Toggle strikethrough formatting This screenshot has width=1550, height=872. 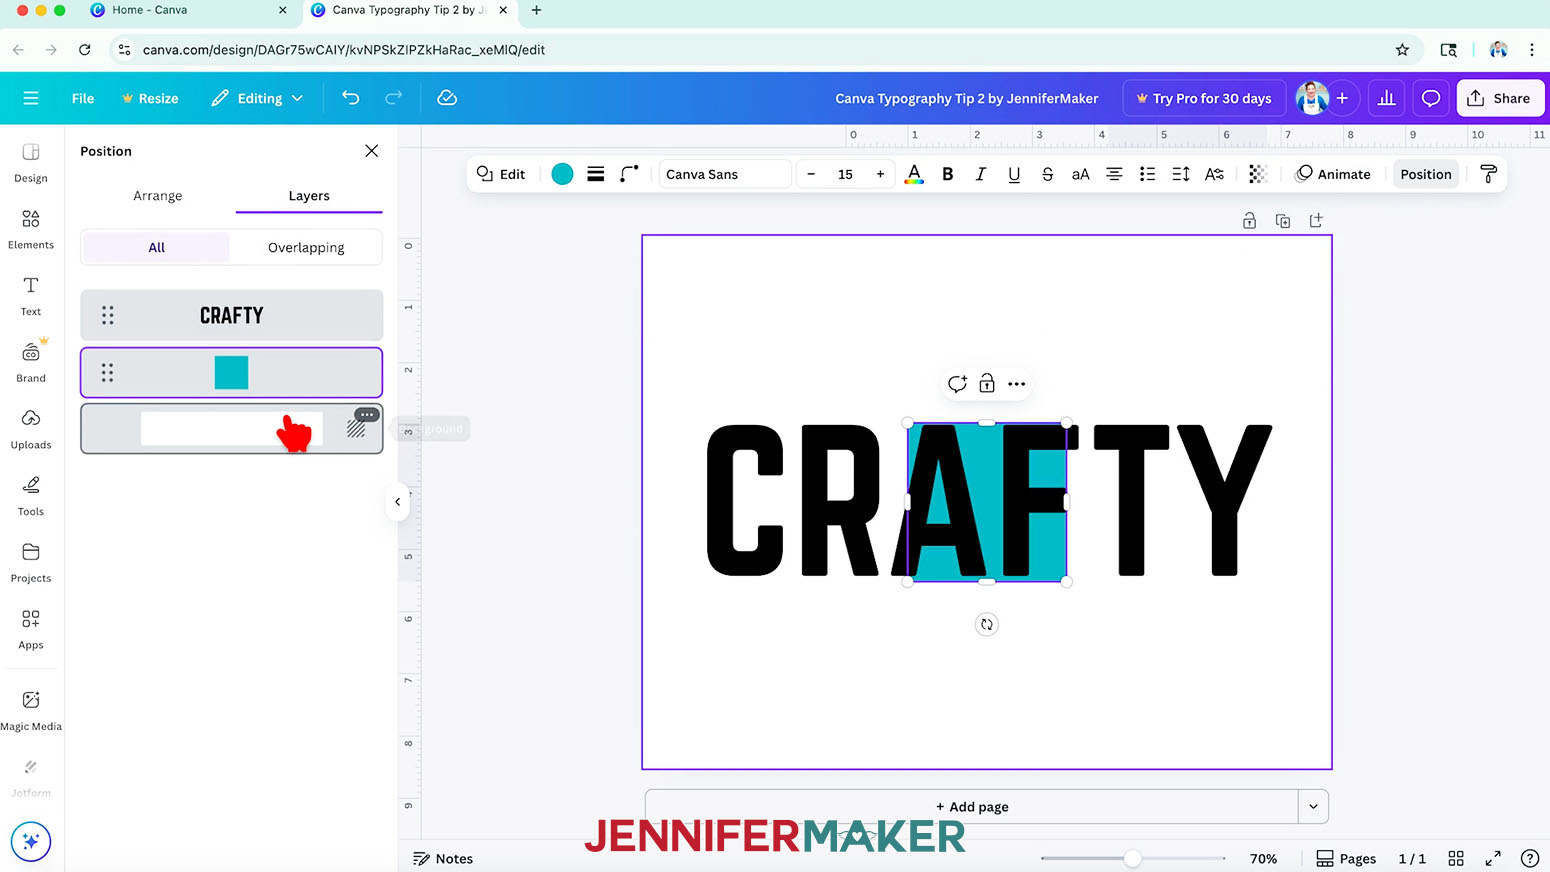point(1048,174)
